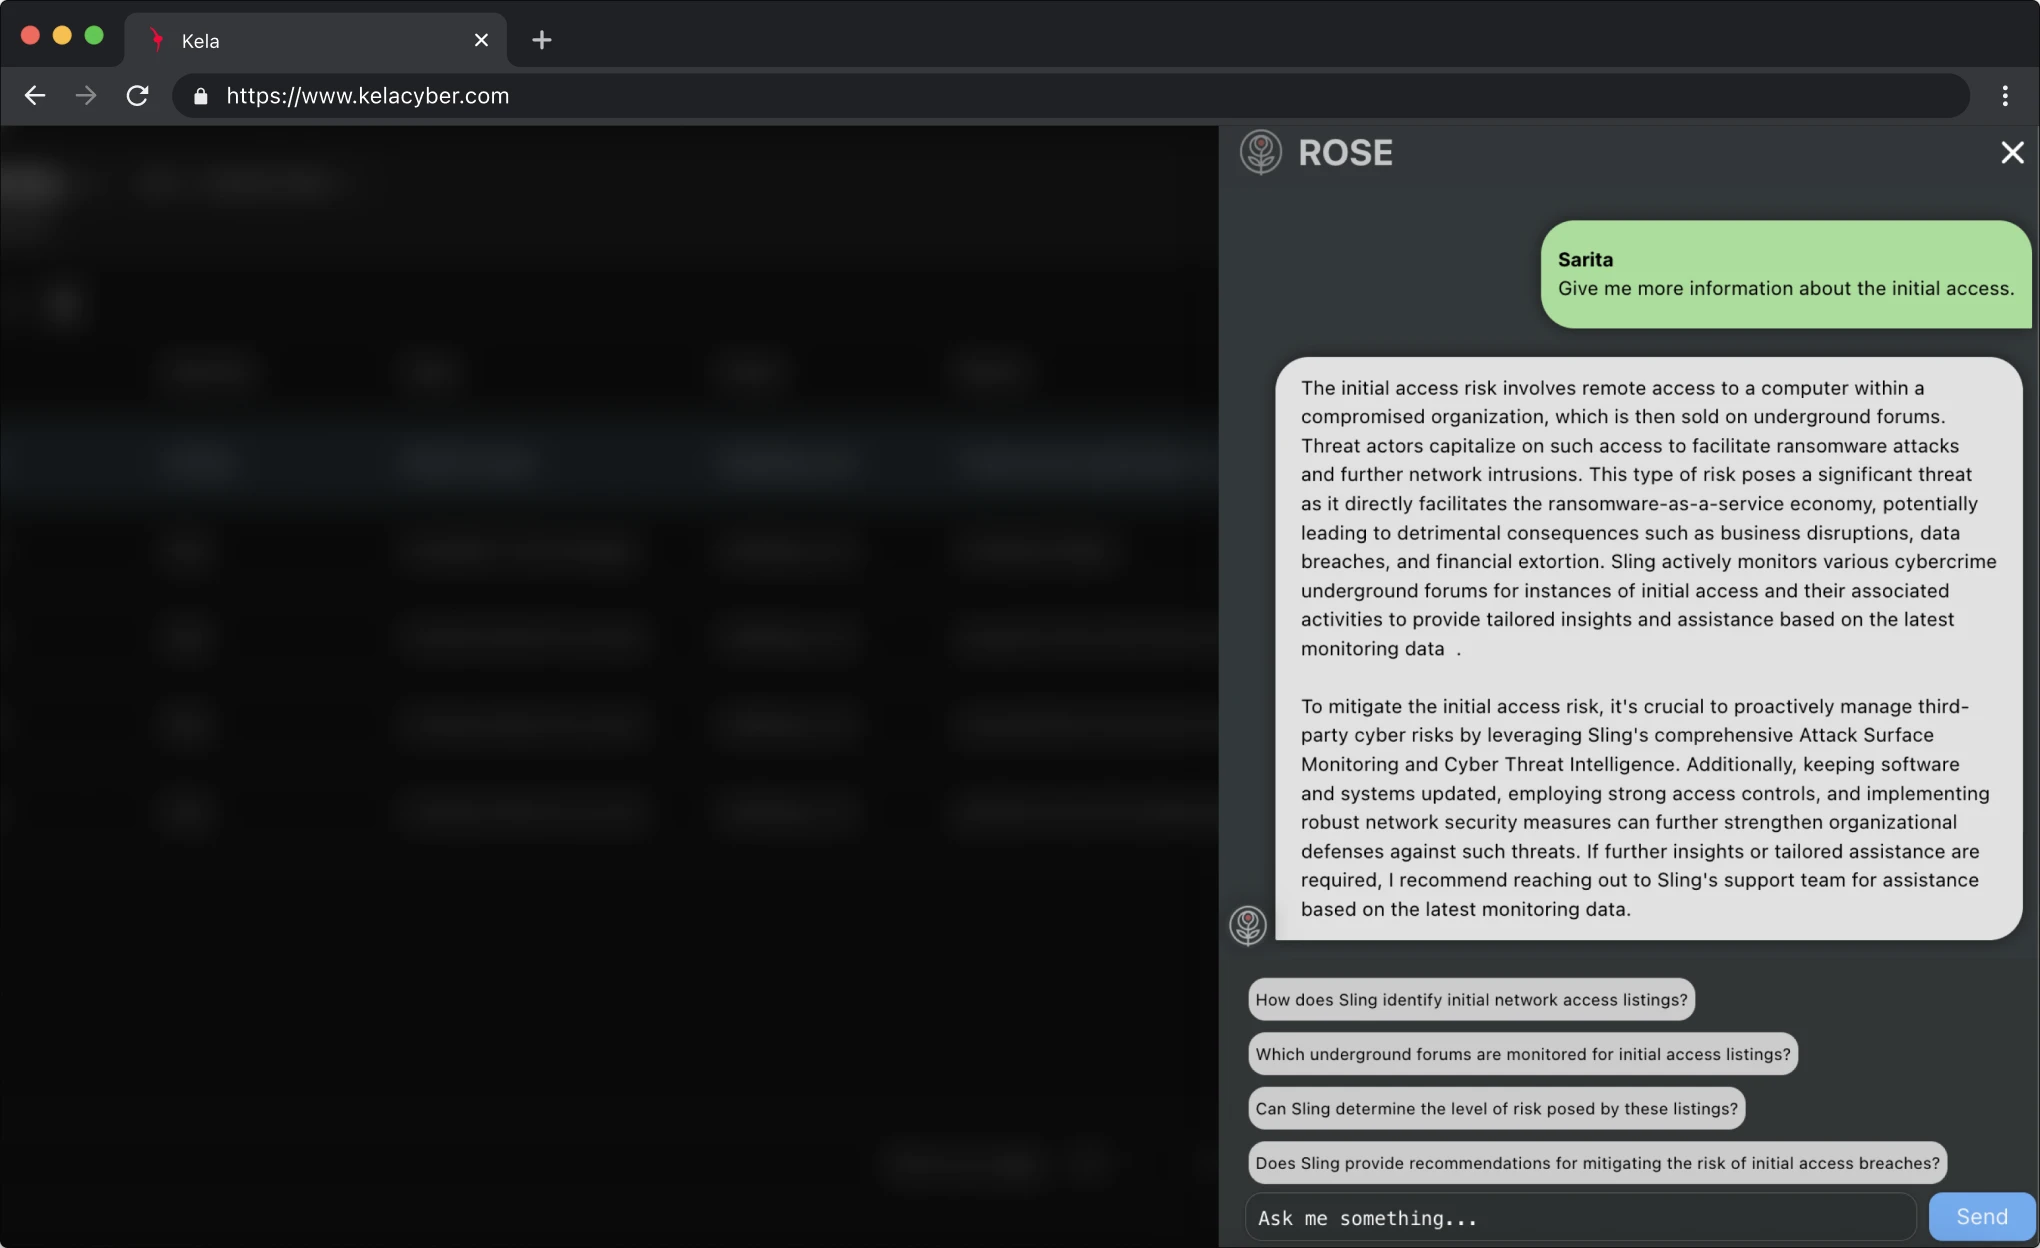Screen dimensions: 2040x1248
Task: Click 'The initial access risk involves' paragraph
Action: [1648, 518]
